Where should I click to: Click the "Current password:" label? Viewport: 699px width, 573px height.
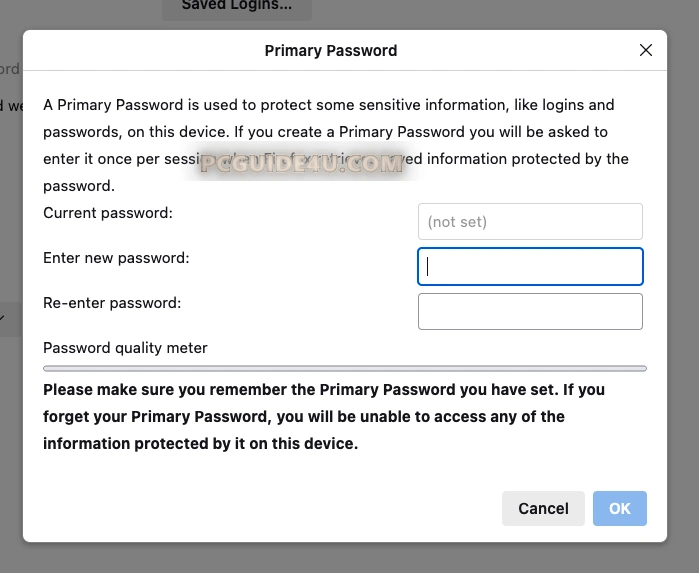tap(108, 213)
